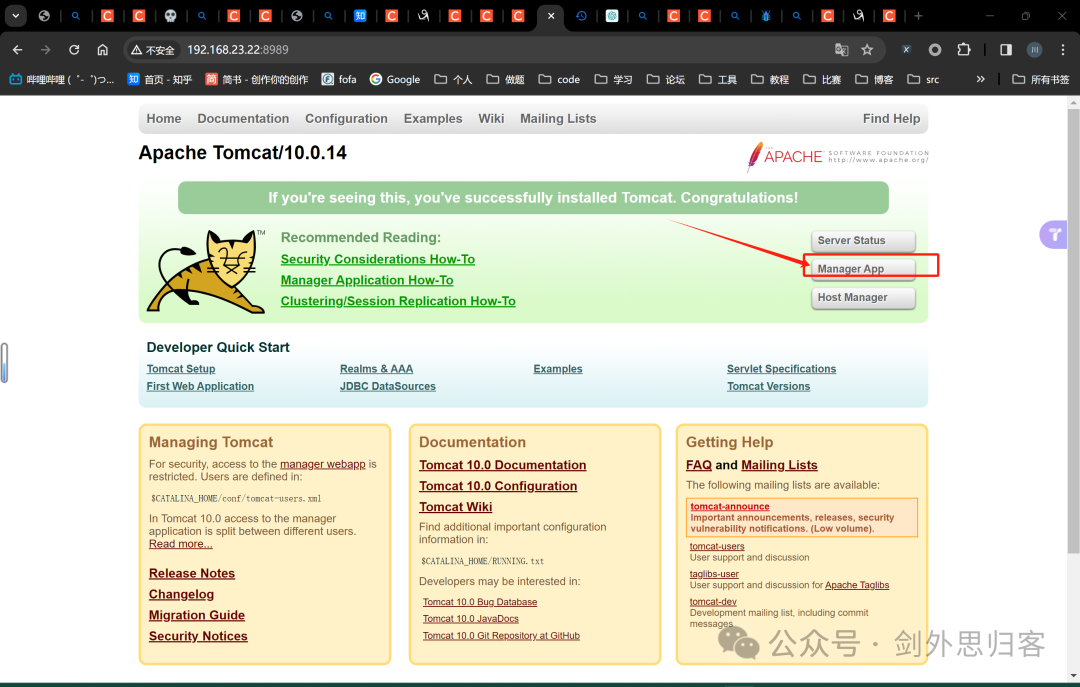
Task: Open the 首页 - 知乎 bookmark
Action: pos(160,79)
